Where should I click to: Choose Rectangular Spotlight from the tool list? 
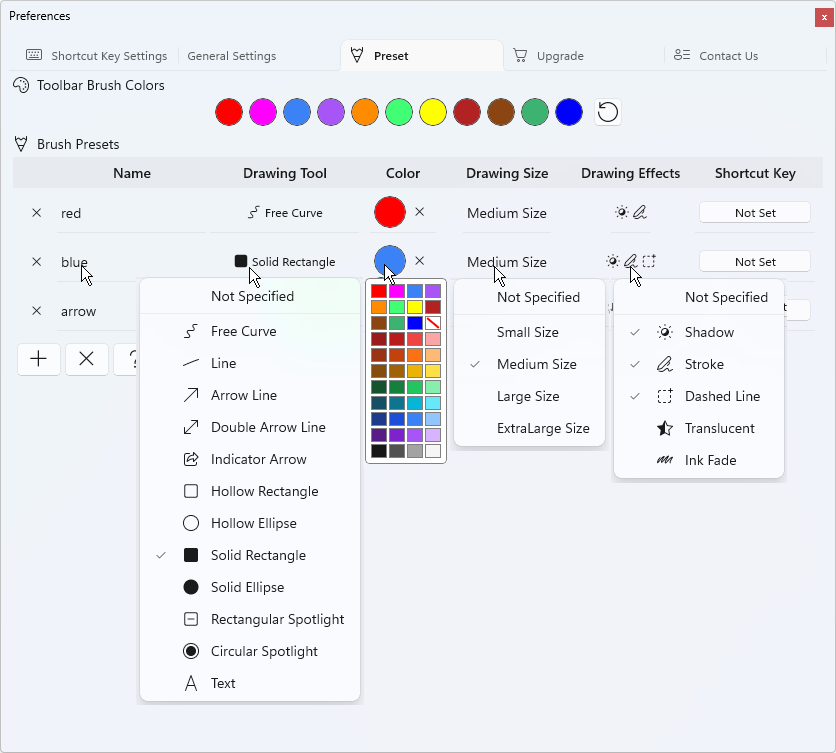tap(250, 619)
